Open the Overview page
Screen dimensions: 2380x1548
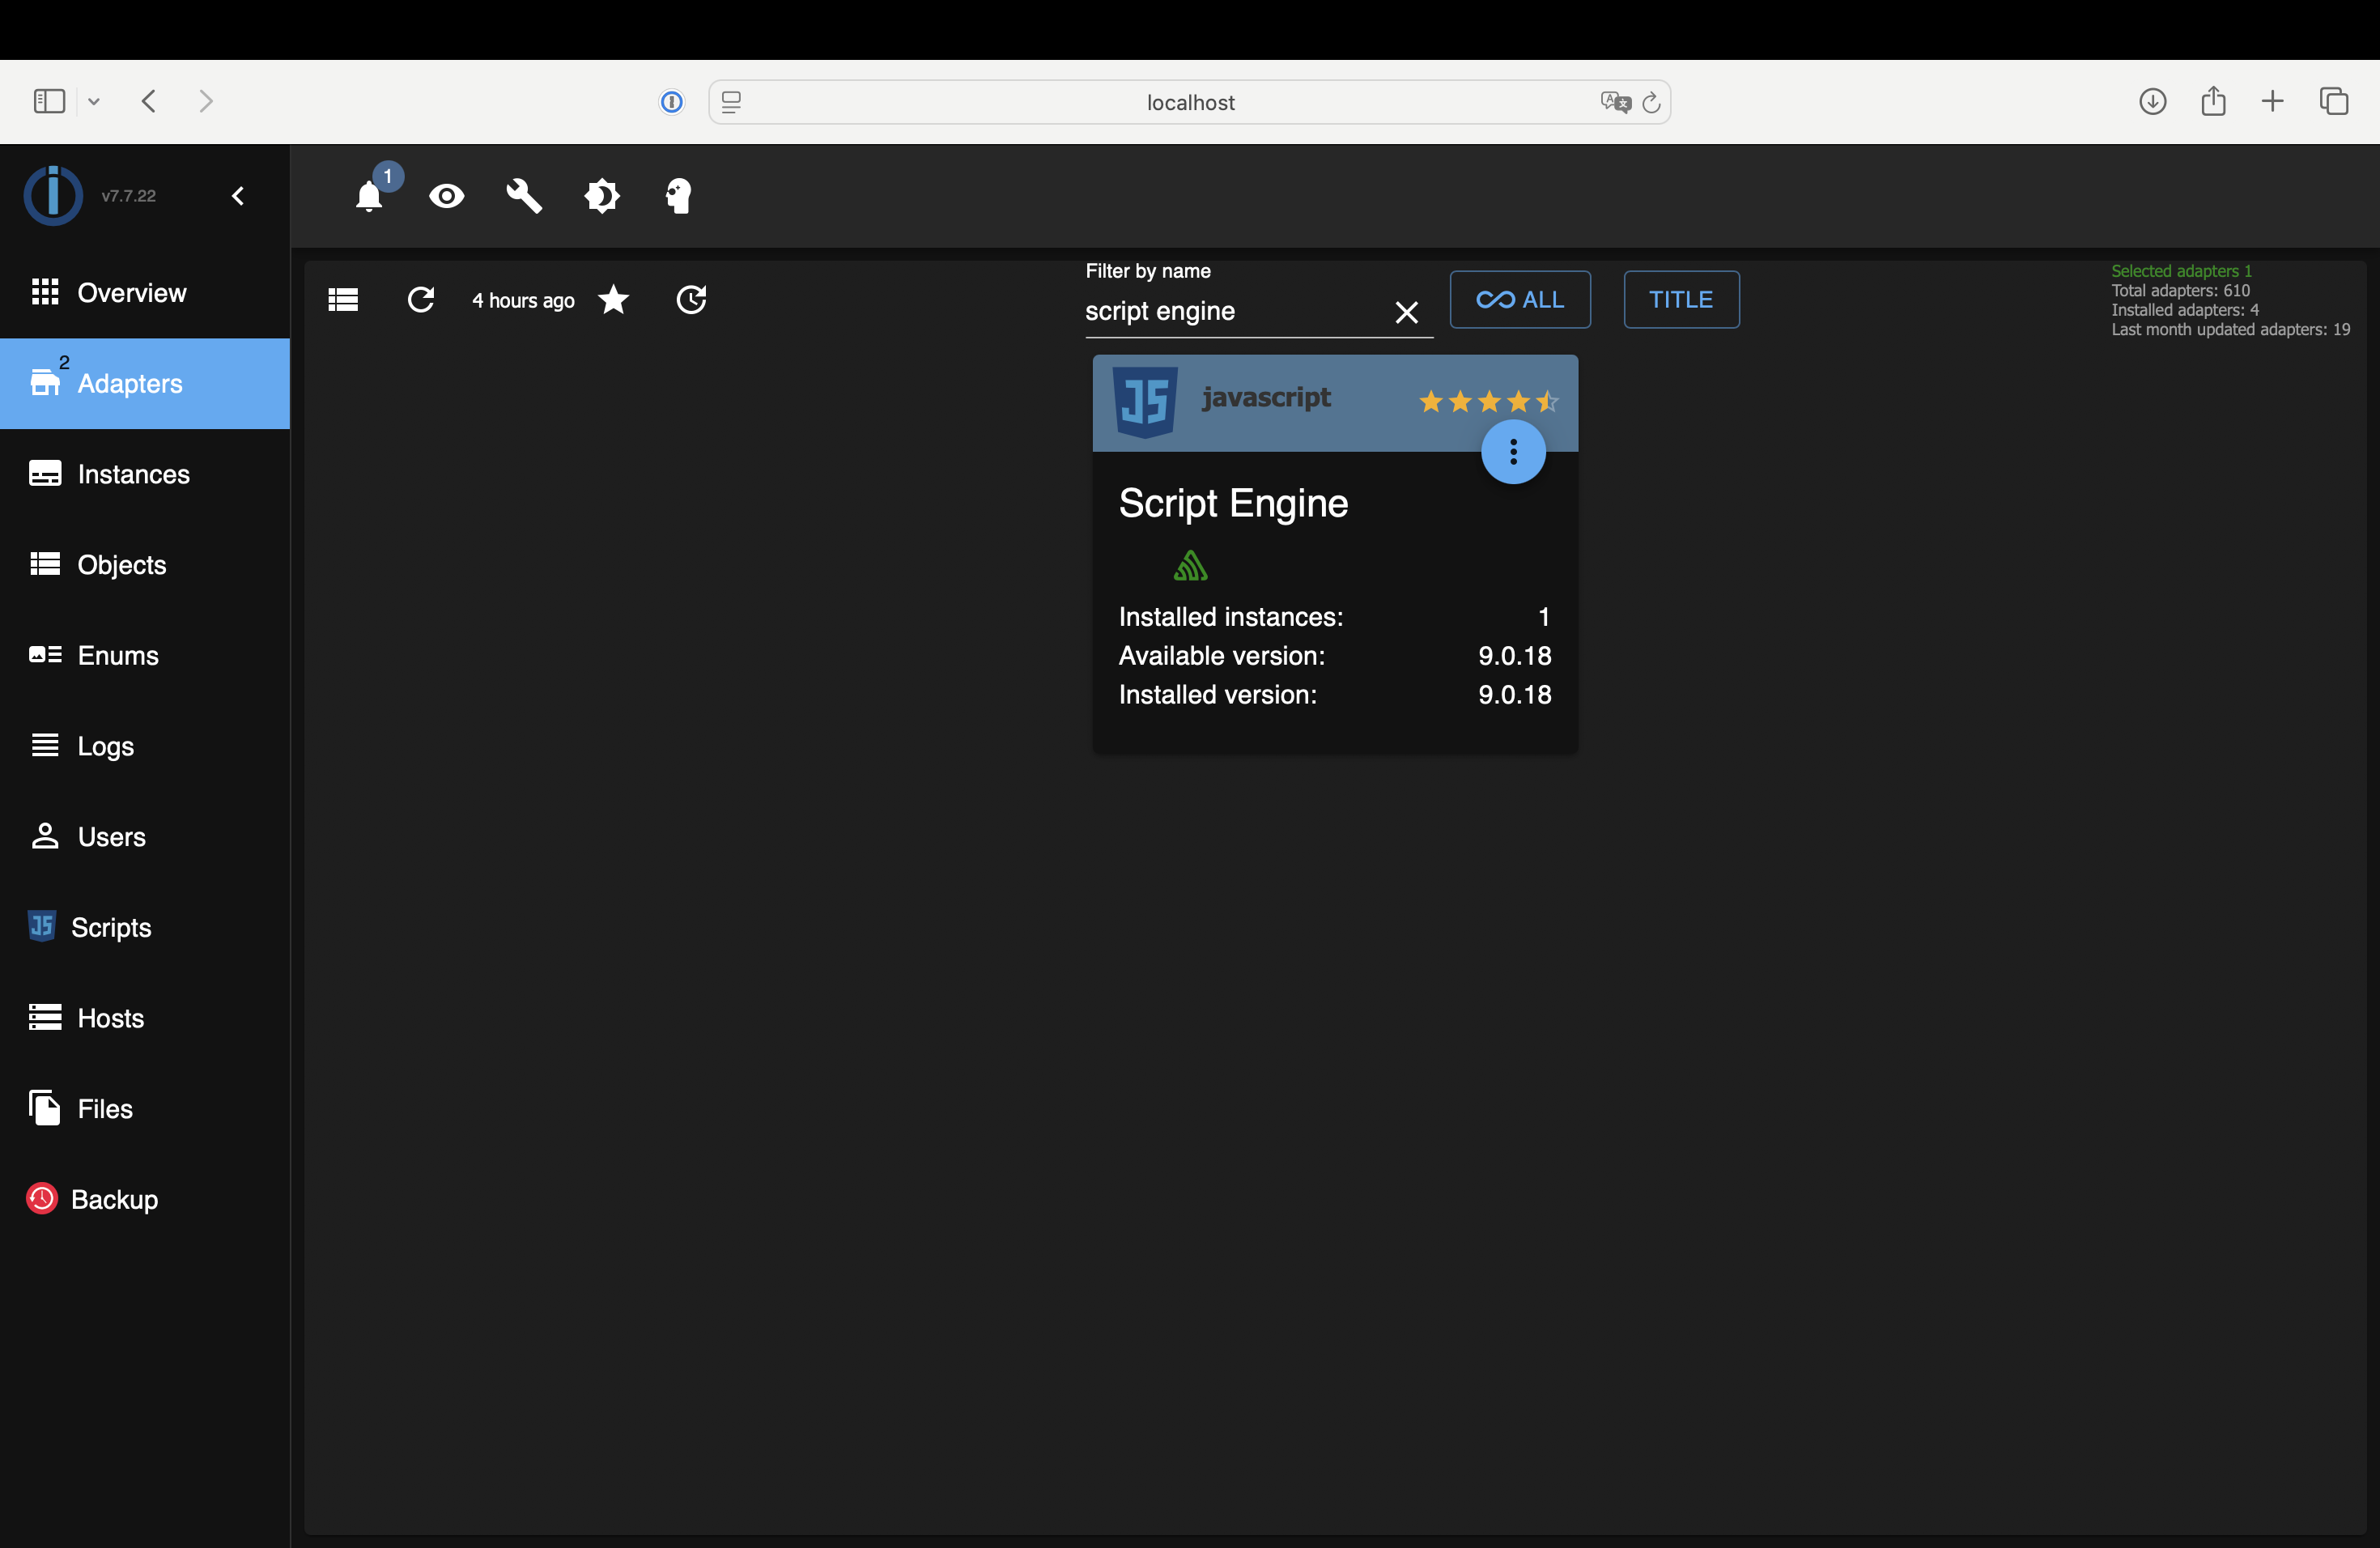145,293
